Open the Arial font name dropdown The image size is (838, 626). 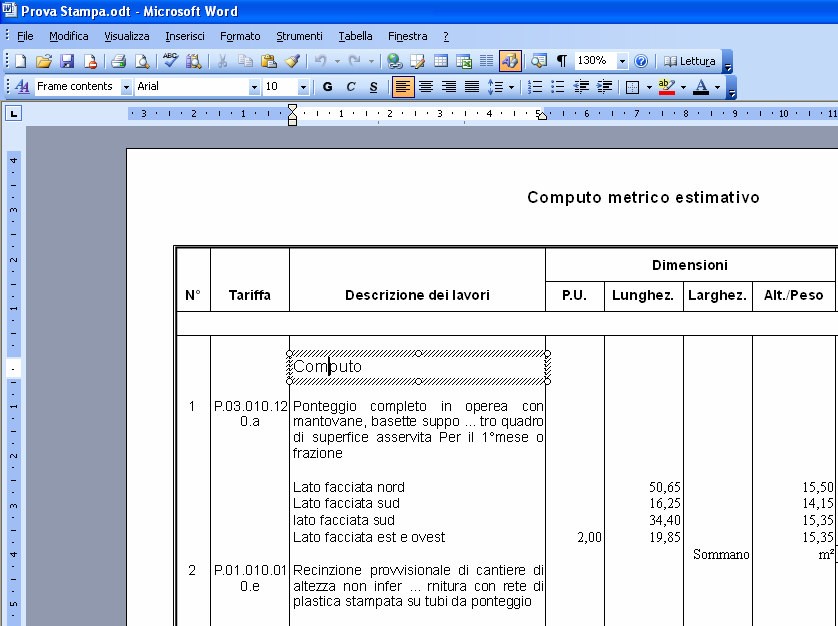pos(254,87)
